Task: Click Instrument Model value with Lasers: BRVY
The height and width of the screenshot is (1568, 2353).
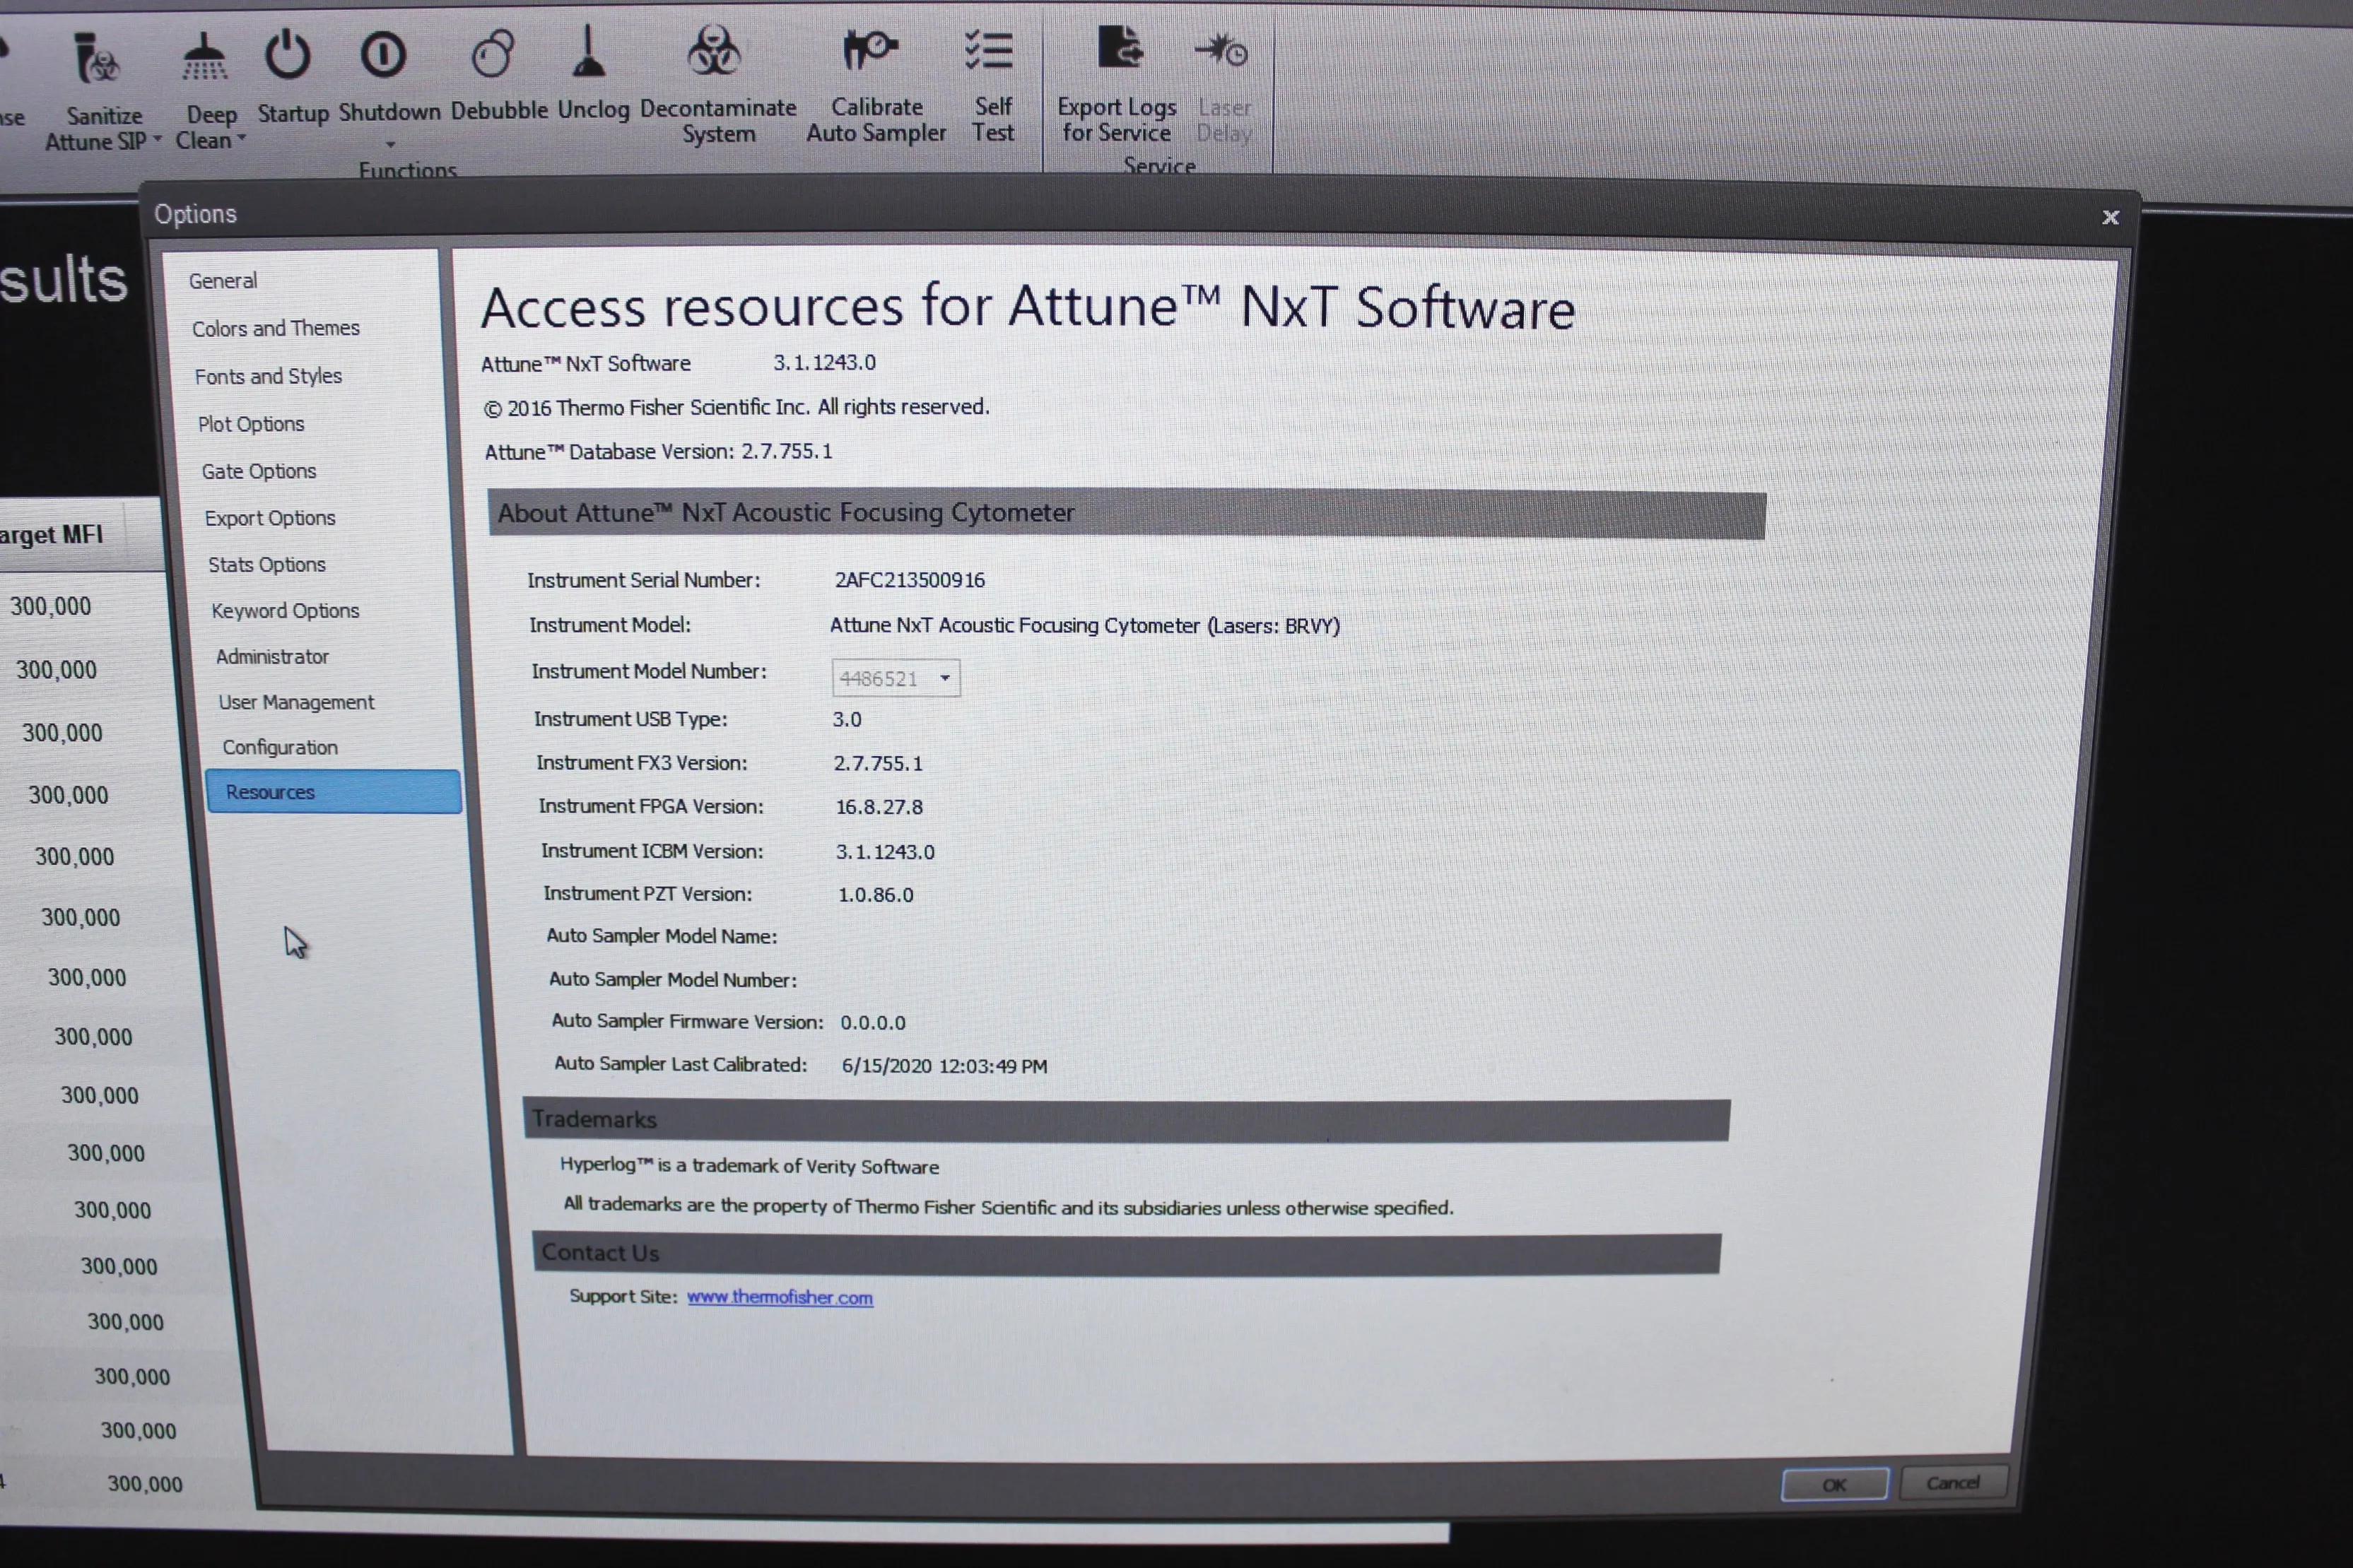Action: coord(1085,626)
